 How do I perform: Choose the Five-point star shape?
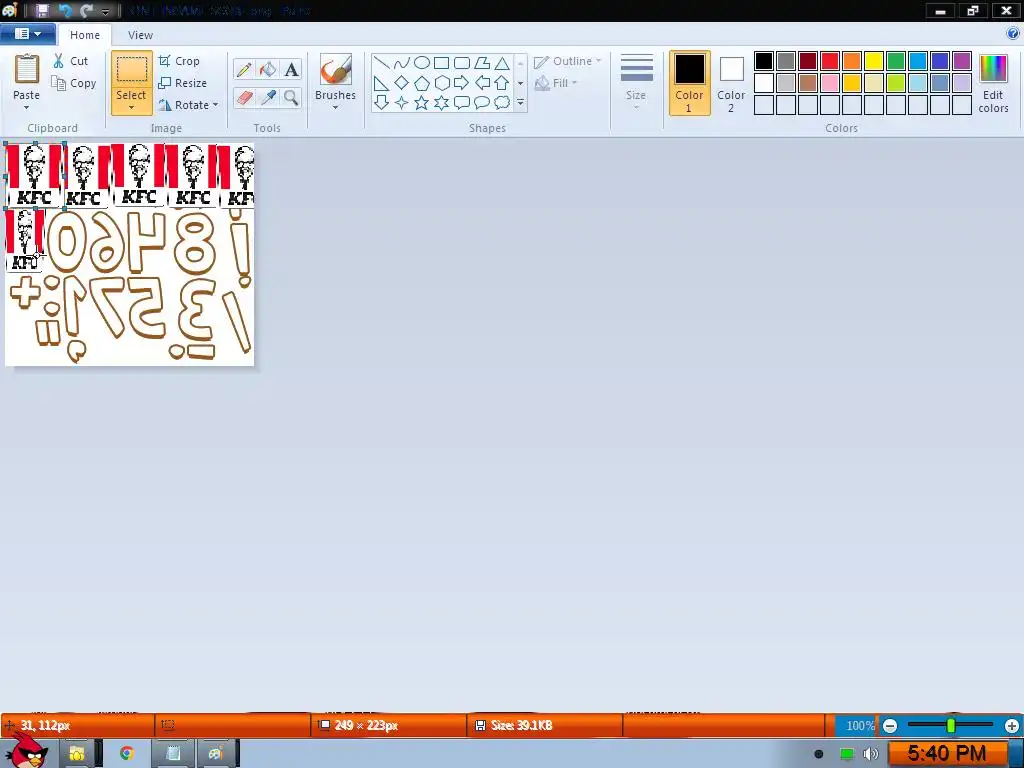click(x=422, y=103)
